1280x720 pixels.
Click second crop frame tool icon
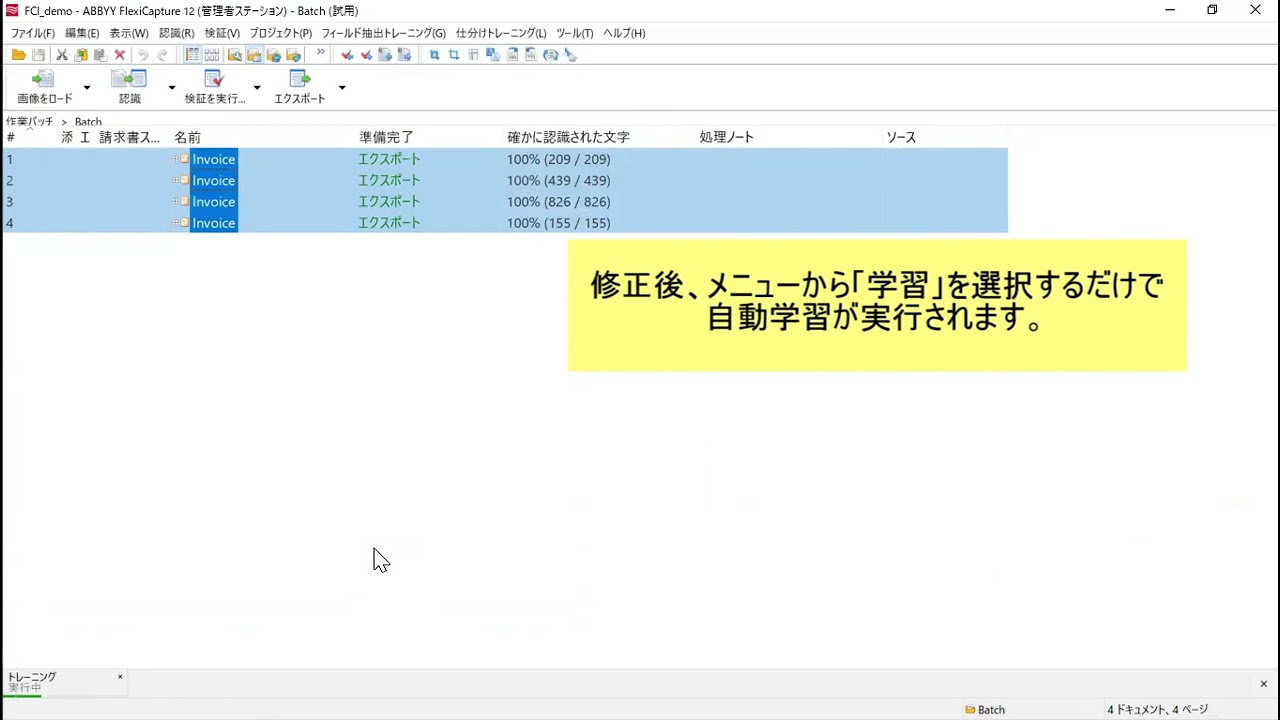pyautogui.click(x=454, y=55)
